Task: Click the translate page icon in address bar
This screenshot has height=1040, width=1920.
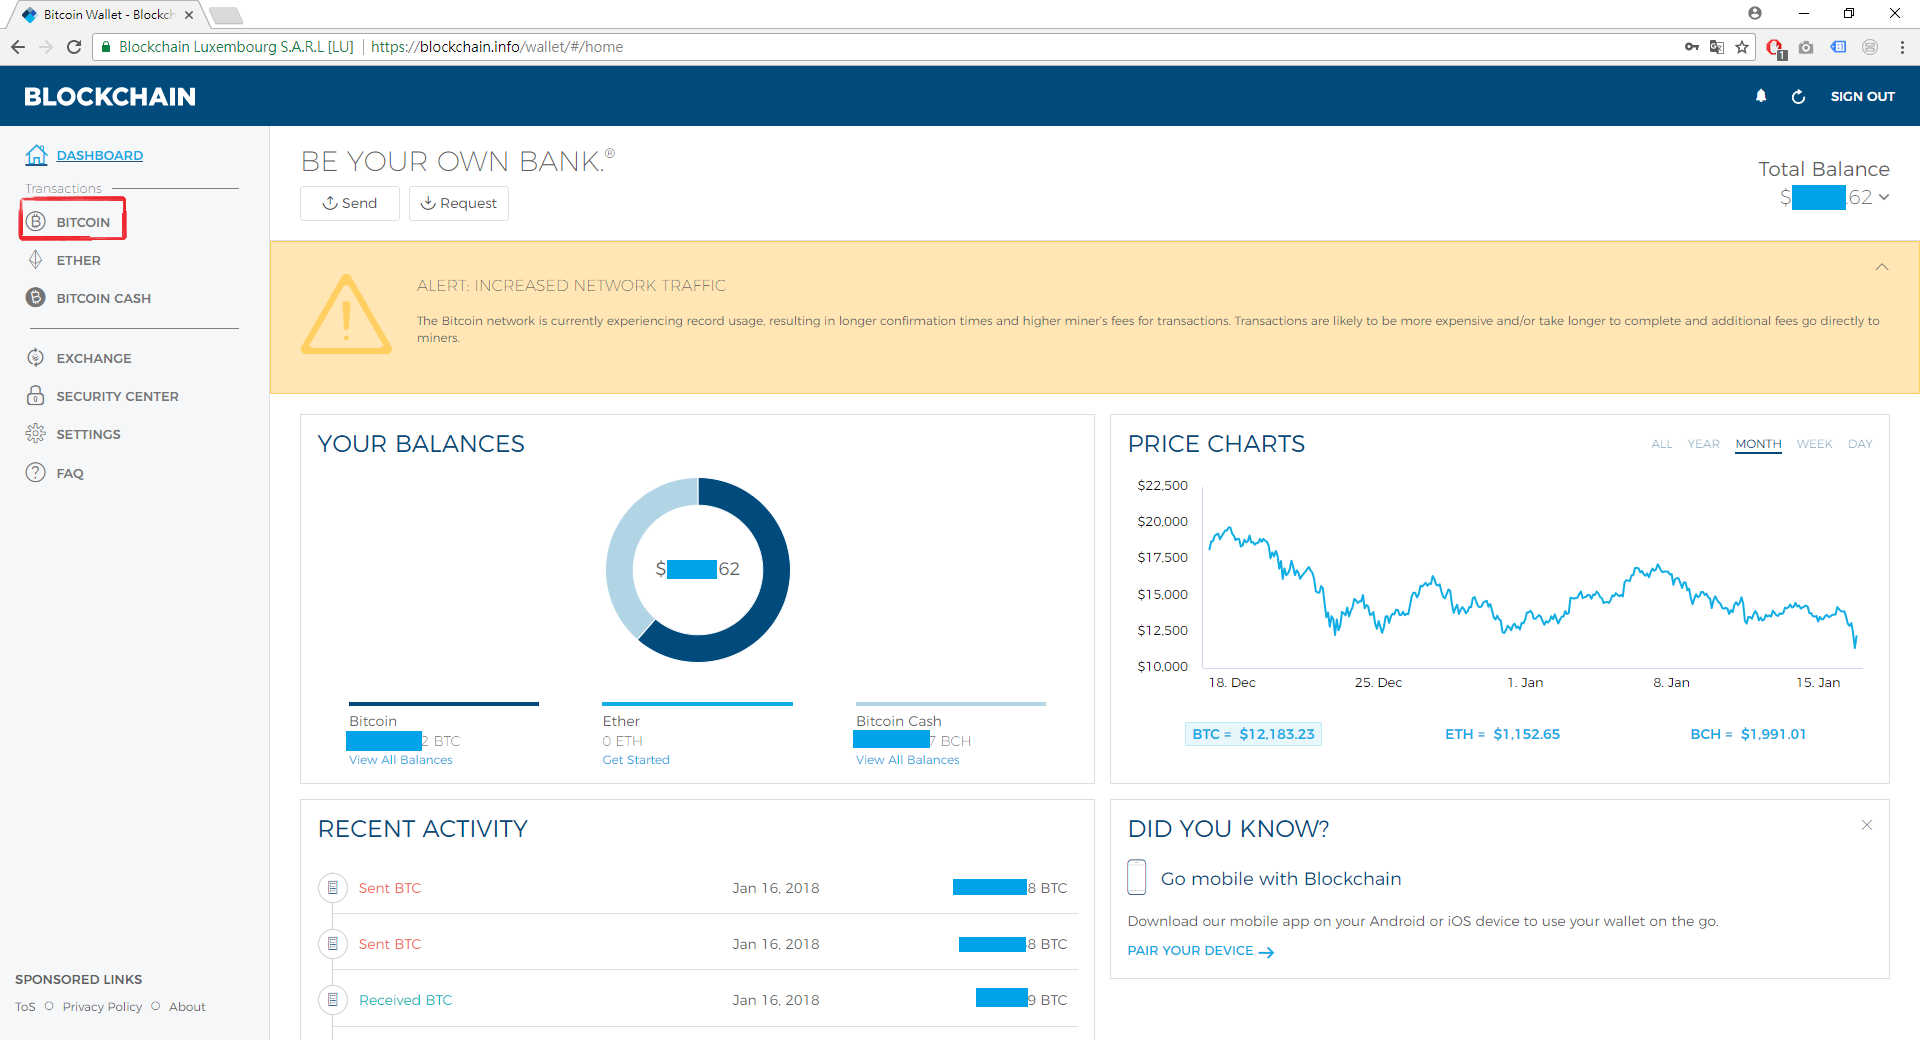Action: coord(1717,47)
